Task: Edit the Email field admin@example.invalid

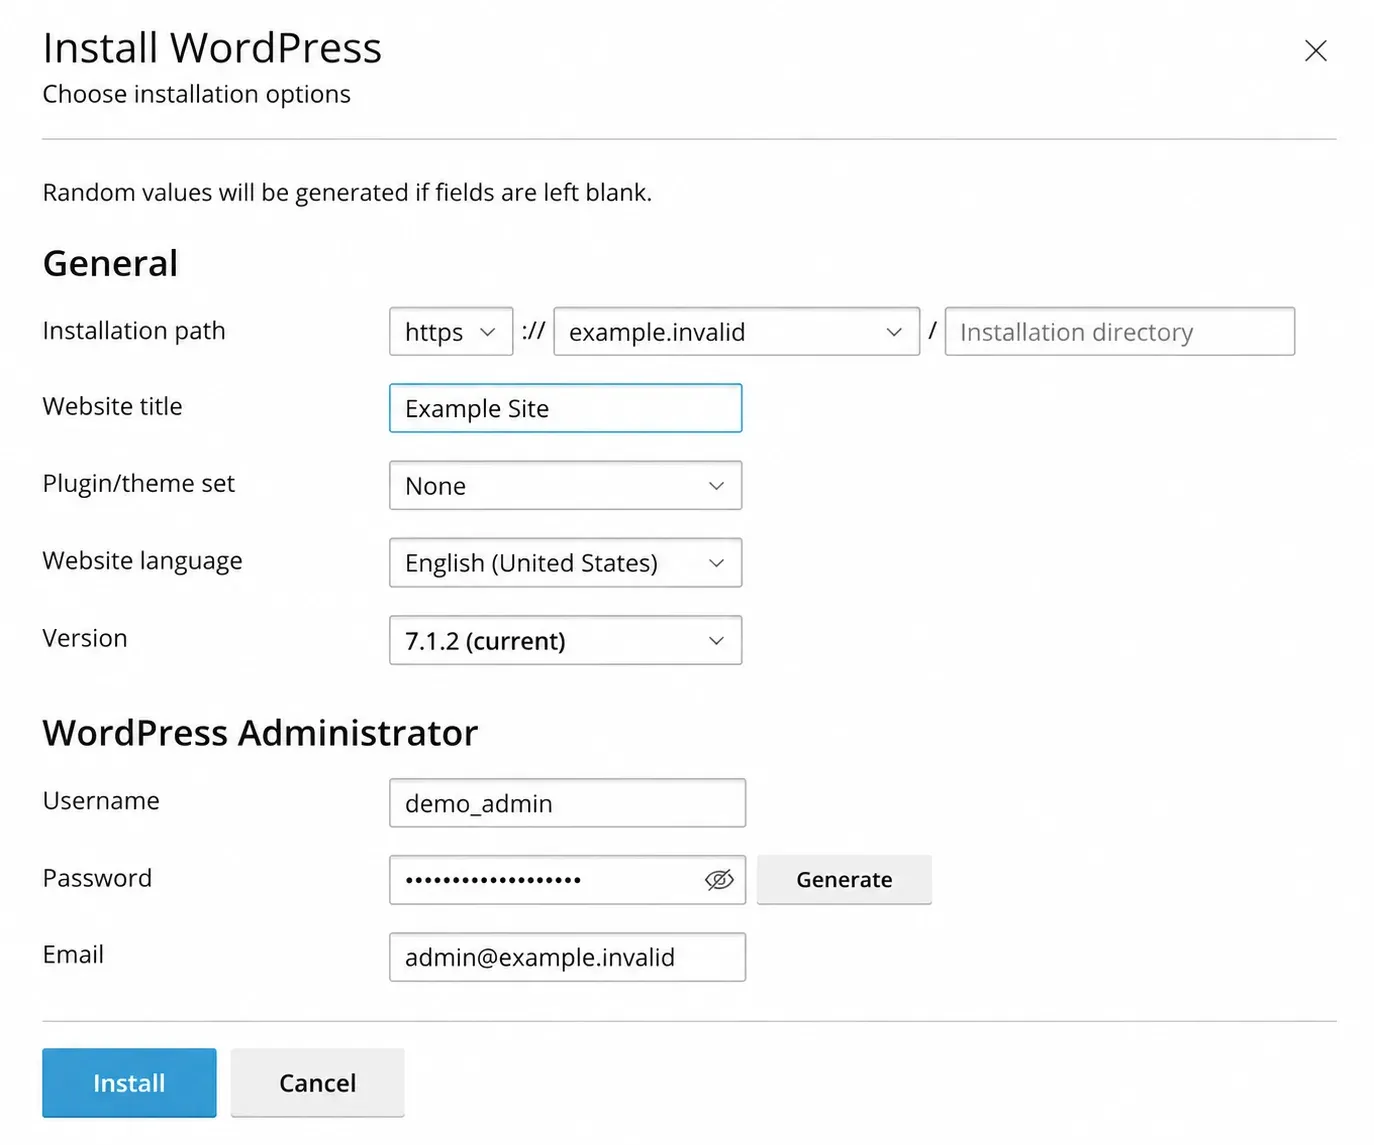Action: (x=568, y=957)
